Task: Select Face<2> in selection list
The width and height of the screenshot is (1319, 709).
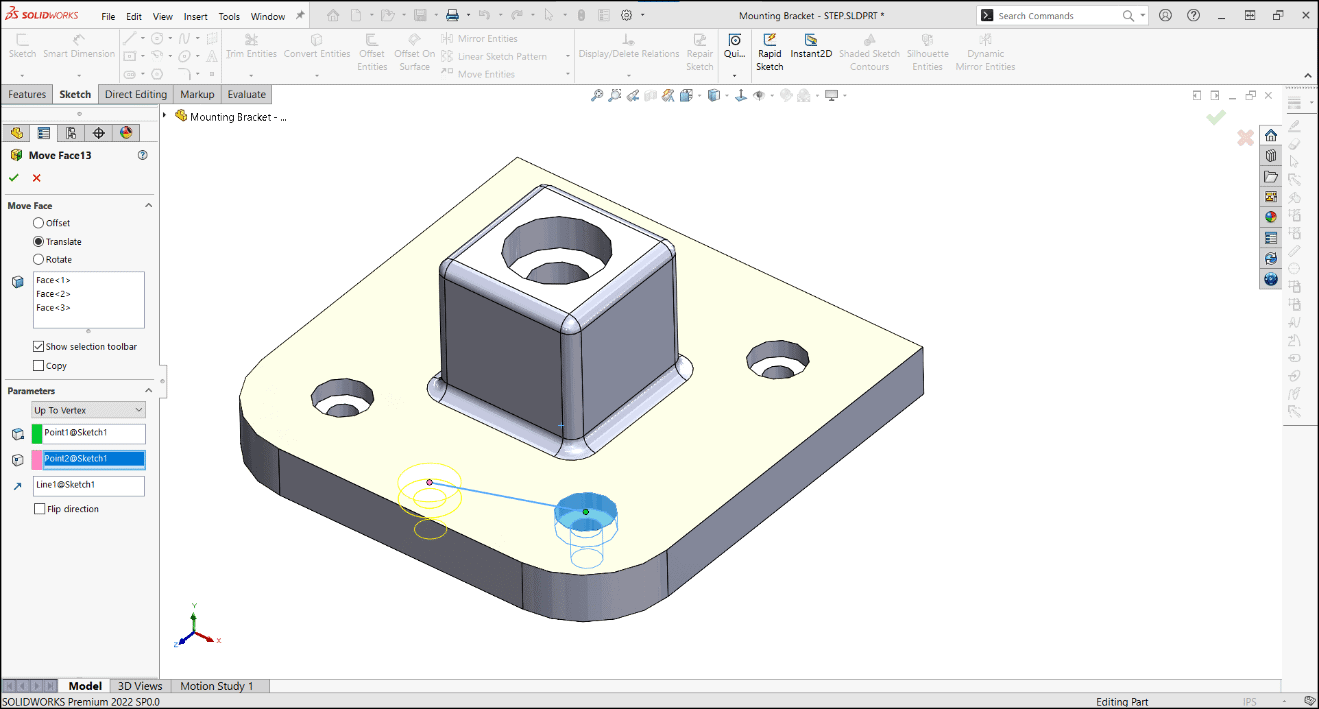Action: (x=54, y=294)
